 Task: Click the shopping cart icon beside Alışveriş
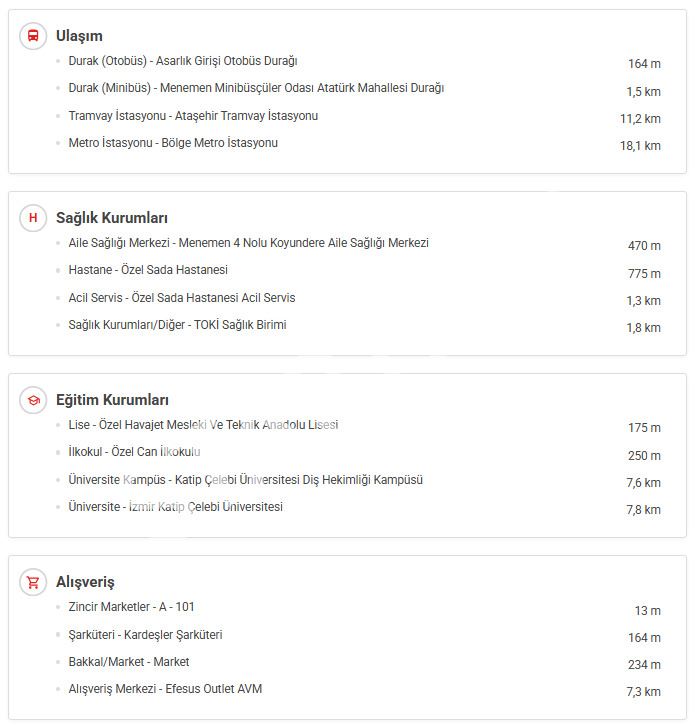coord(34,582)
